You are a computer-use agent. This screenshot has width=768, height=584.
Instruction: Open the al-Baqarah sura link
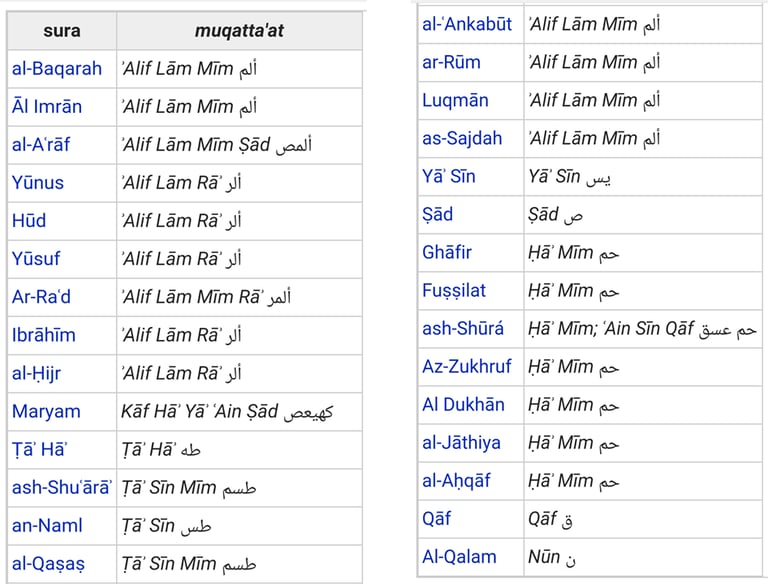[57, 69]
